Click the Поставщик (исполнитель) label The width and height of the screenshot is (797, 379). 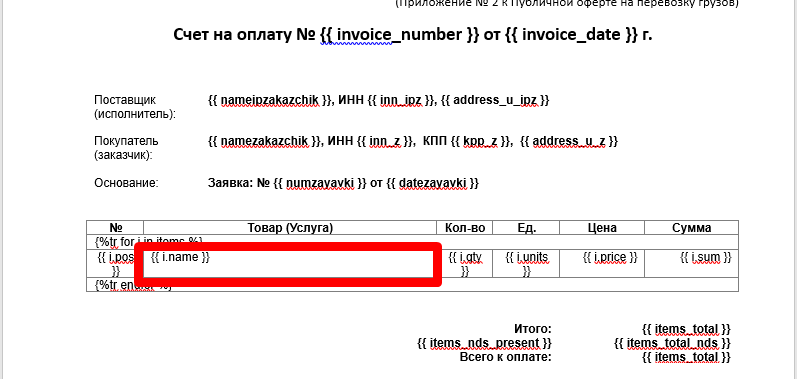pyautogui.click(x=135, y=107)
